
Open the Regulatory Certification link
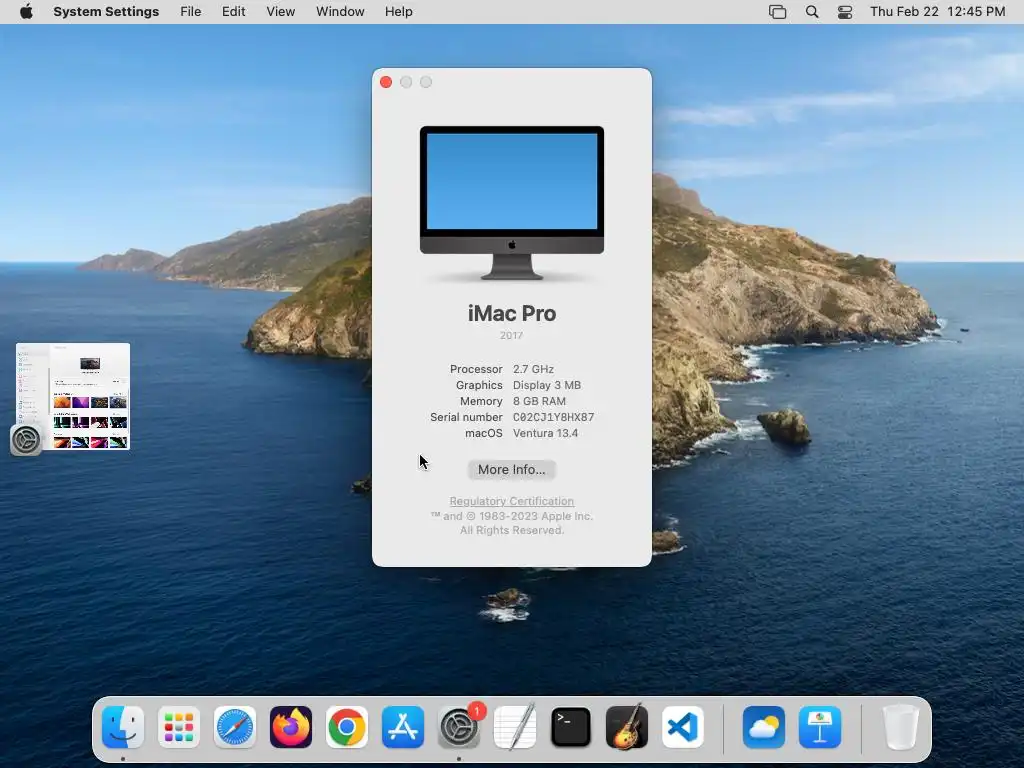511,501
